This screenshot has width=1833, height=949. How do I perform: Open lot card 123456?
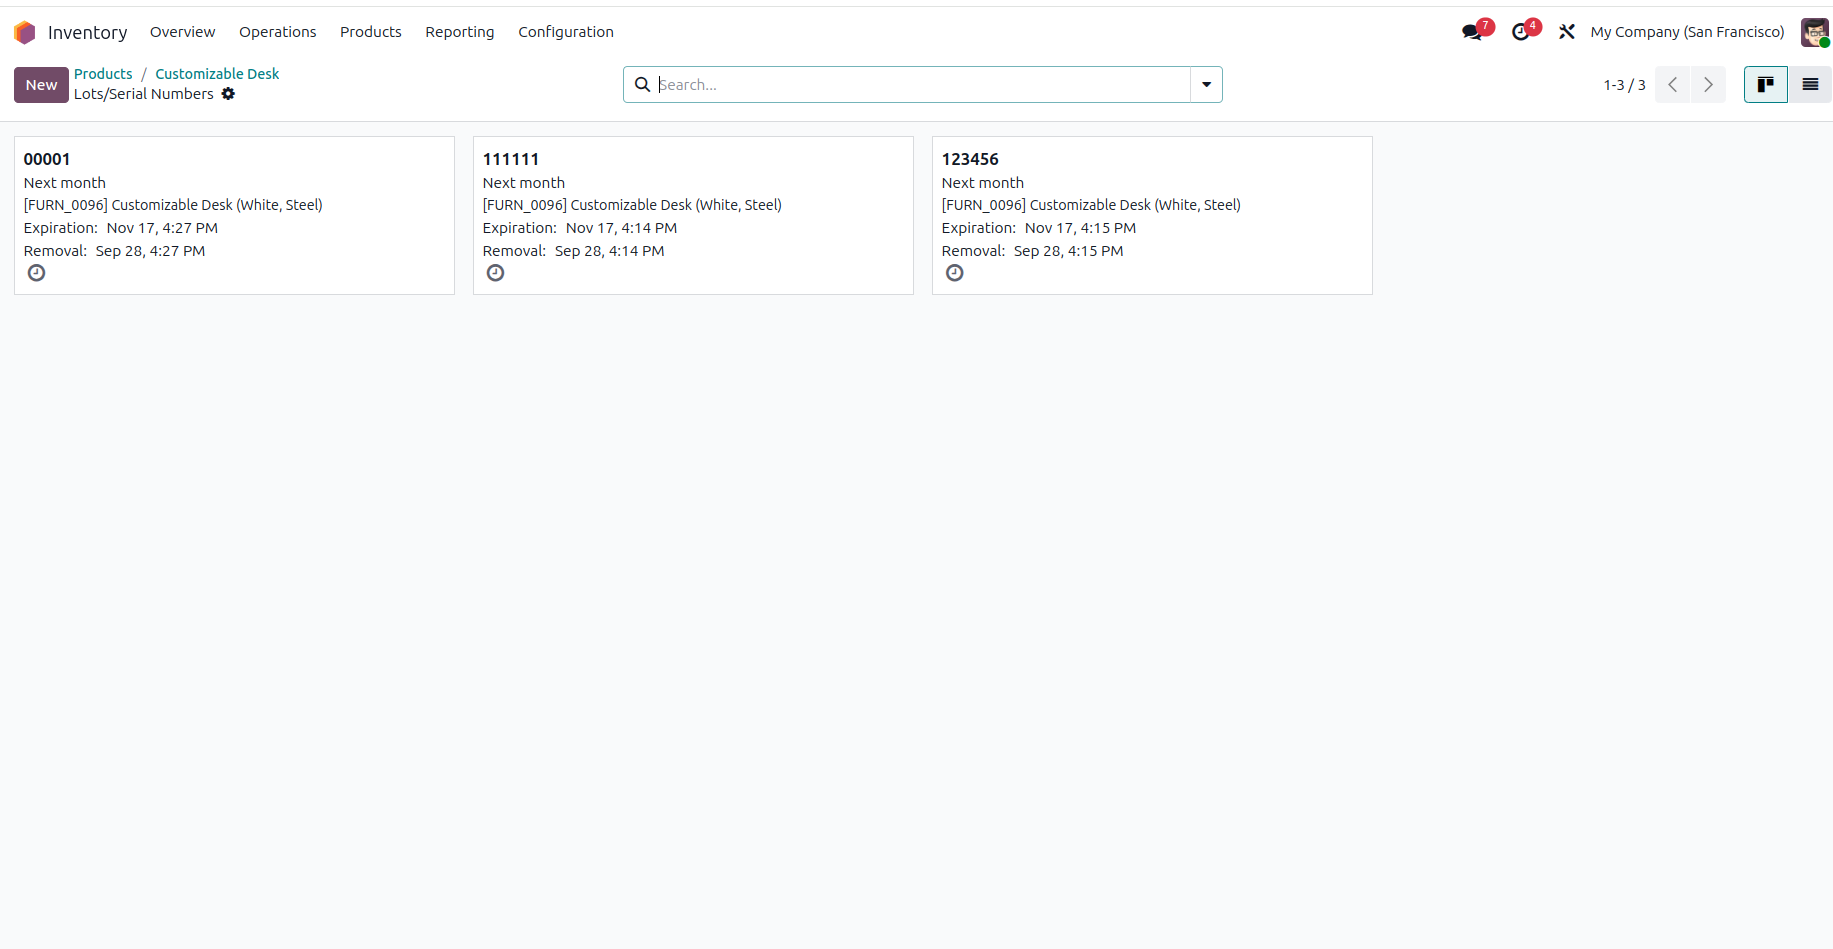[x=1152, y=215]
